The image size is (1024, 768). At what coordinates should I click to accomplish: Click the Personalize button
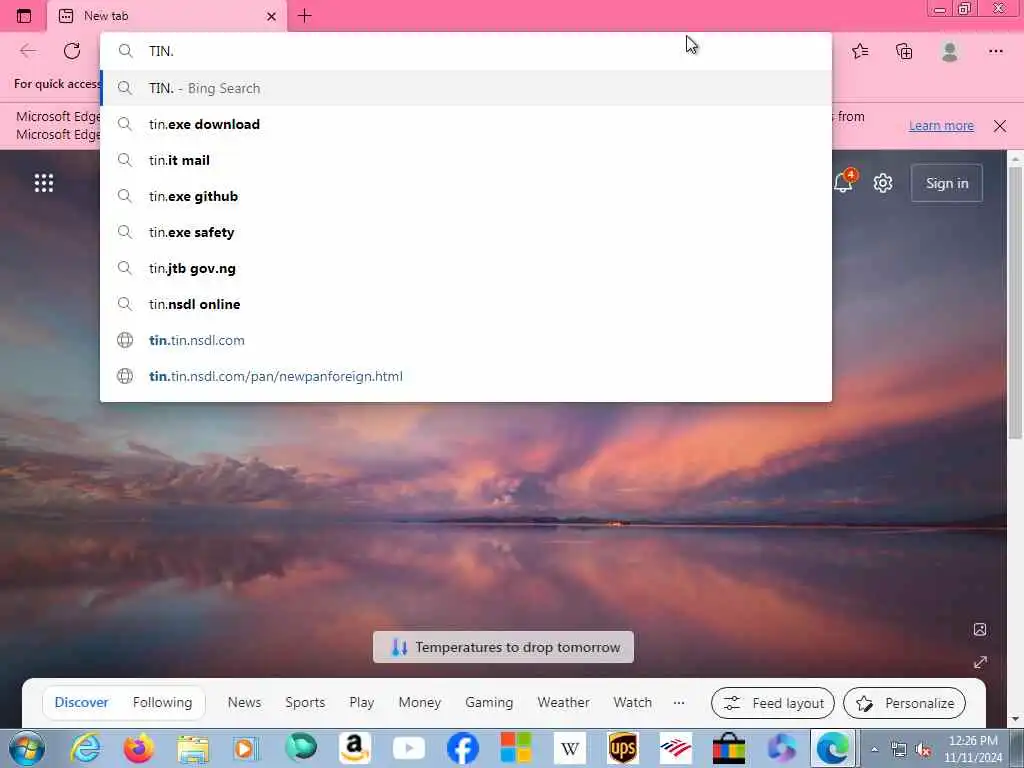(904, 703)
